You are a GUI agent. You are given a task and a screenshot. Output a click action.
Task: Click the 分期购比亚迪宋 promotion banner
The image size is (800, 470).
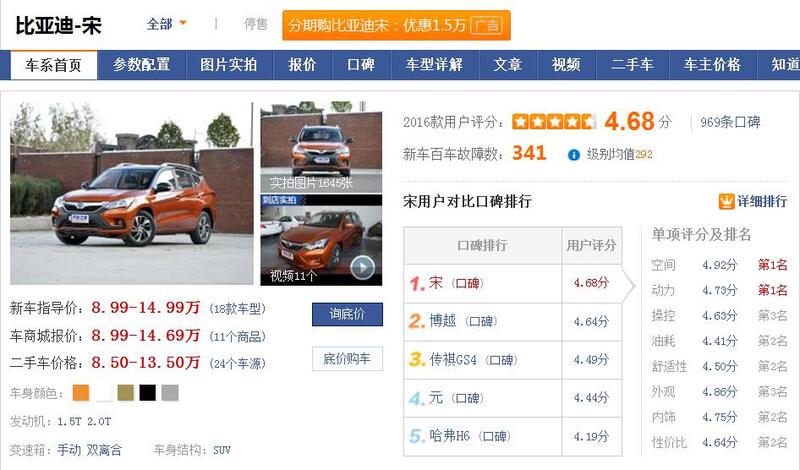click(x=396, y=25)
